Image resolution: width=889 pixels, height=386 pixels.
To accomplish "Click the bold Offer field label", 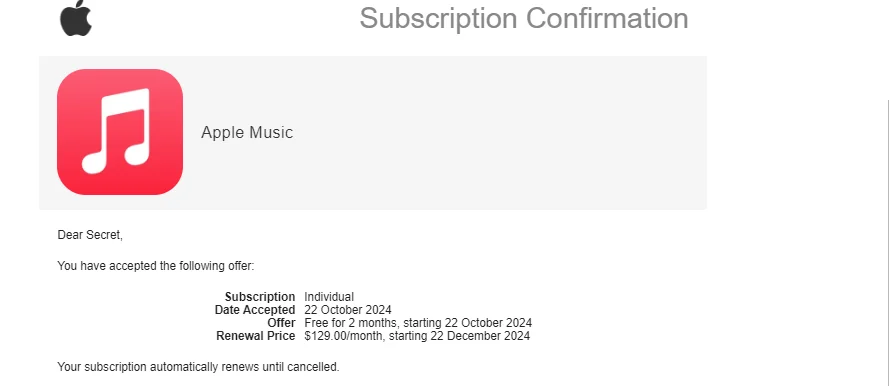I will [x=281, y=323].
